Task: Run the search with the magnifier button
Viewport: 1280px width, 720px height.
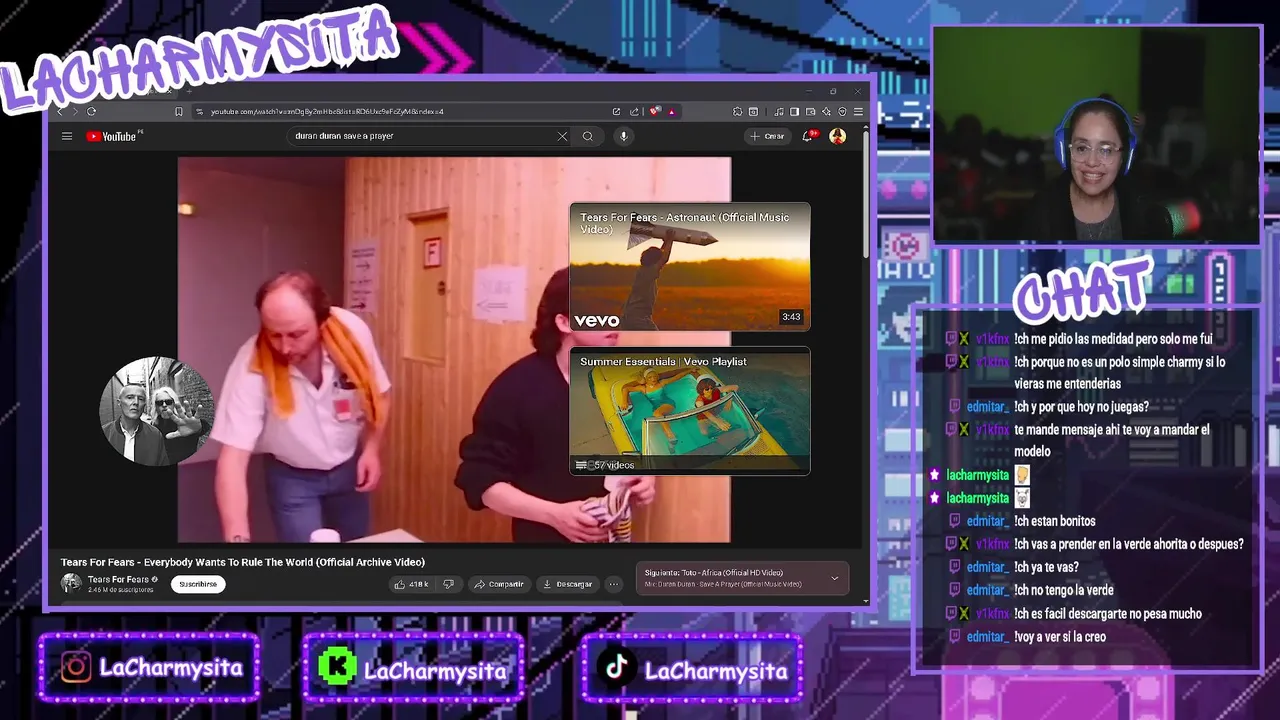Action: coord(588,136)
